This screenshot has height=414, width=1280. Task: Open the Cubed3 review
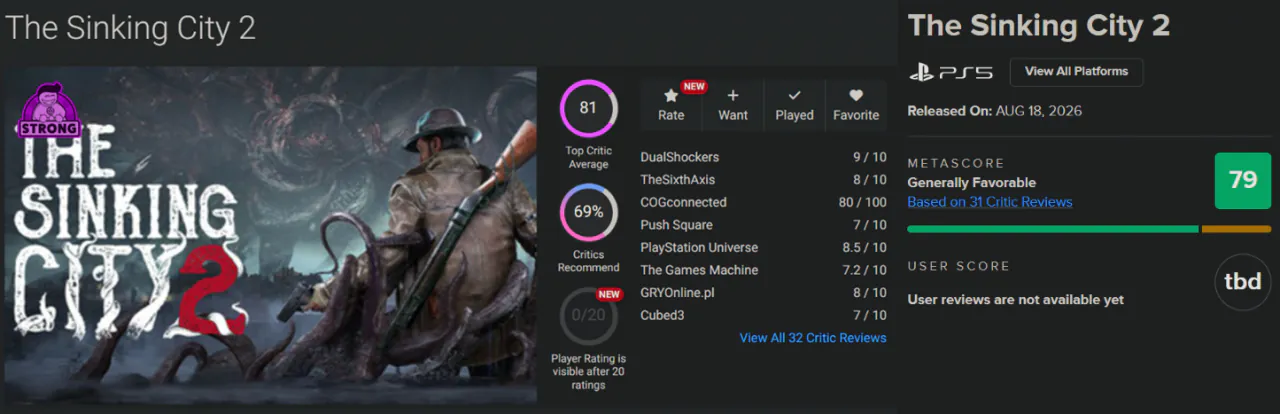pyautogui.click(x=661, y=316)
